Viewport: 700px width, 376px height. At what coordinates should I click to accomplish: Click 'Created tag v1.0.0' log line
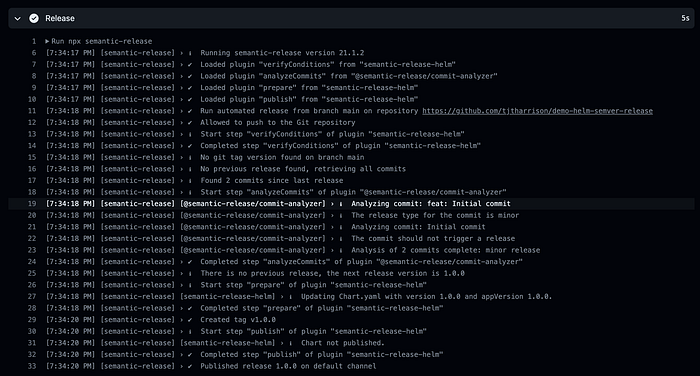(x=238, y=320)
